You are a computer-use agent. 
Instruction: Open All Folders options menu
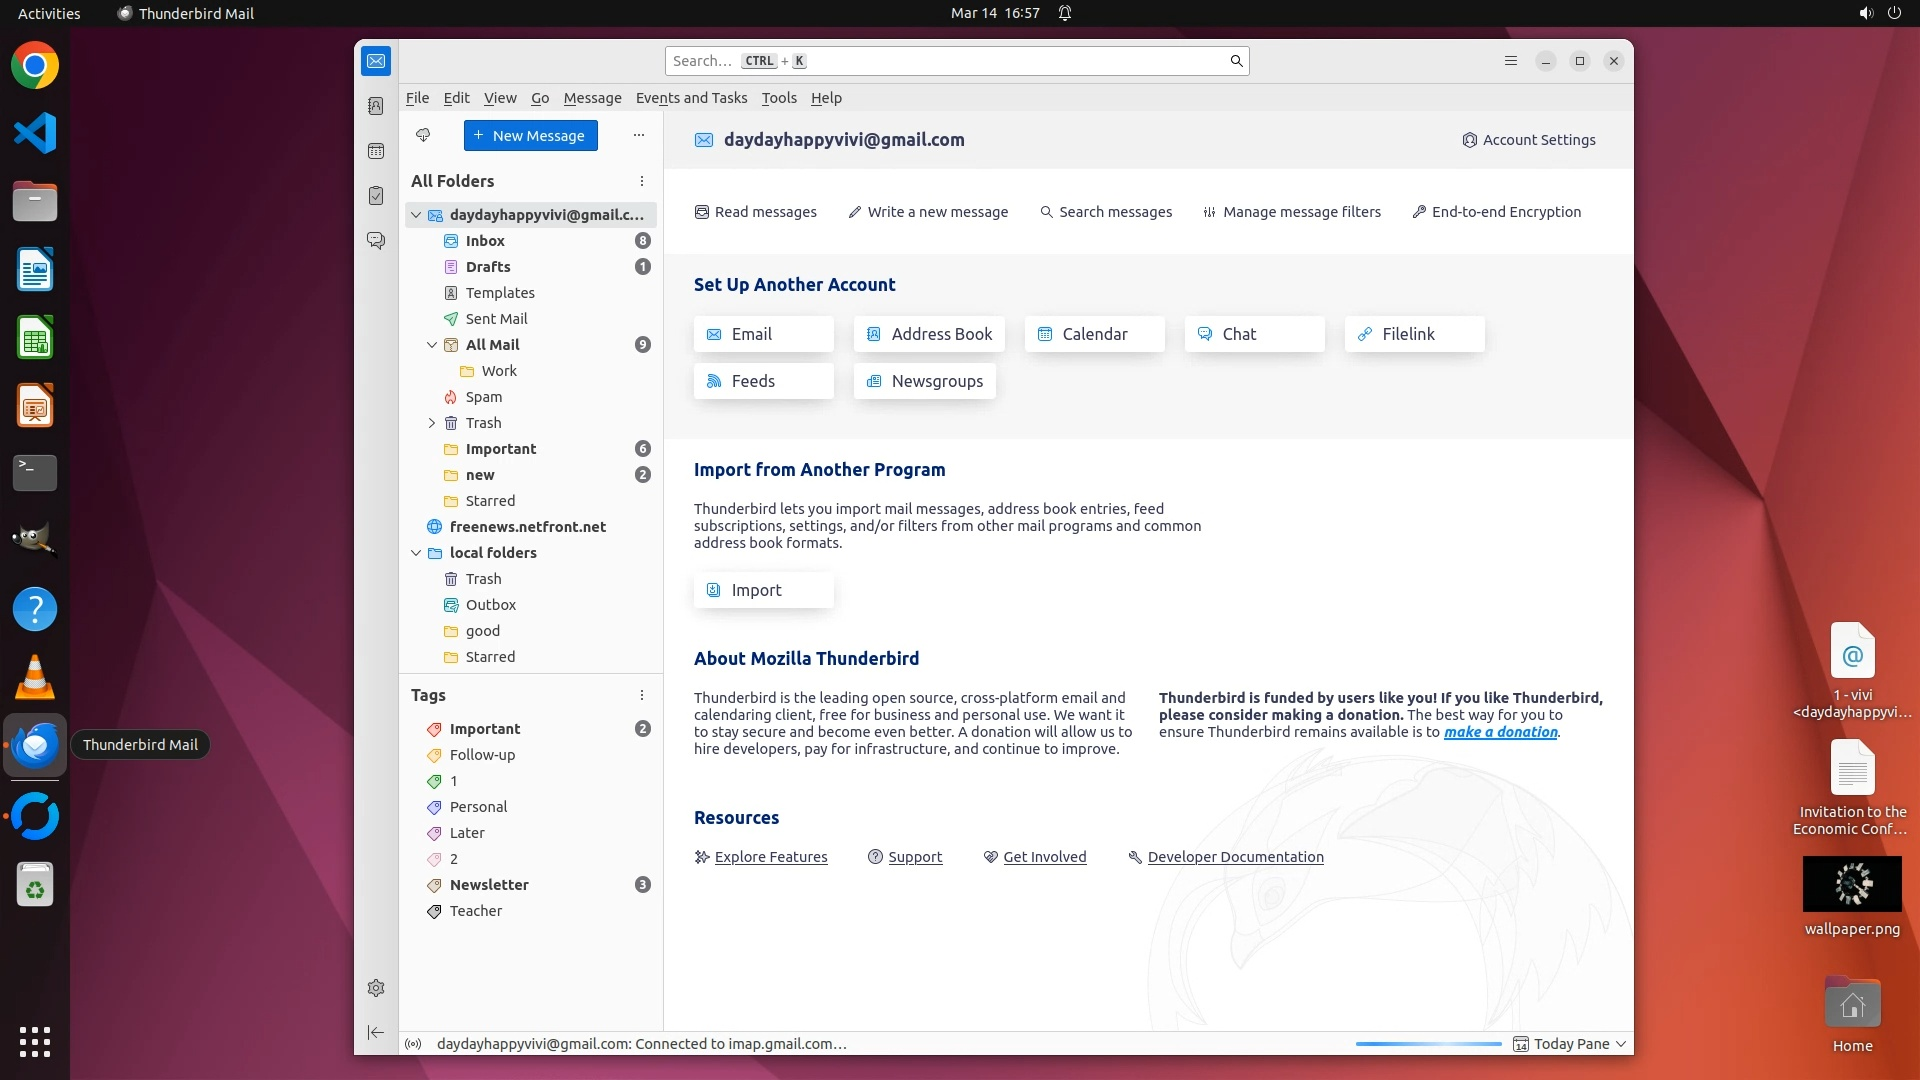tap(642, 181)
